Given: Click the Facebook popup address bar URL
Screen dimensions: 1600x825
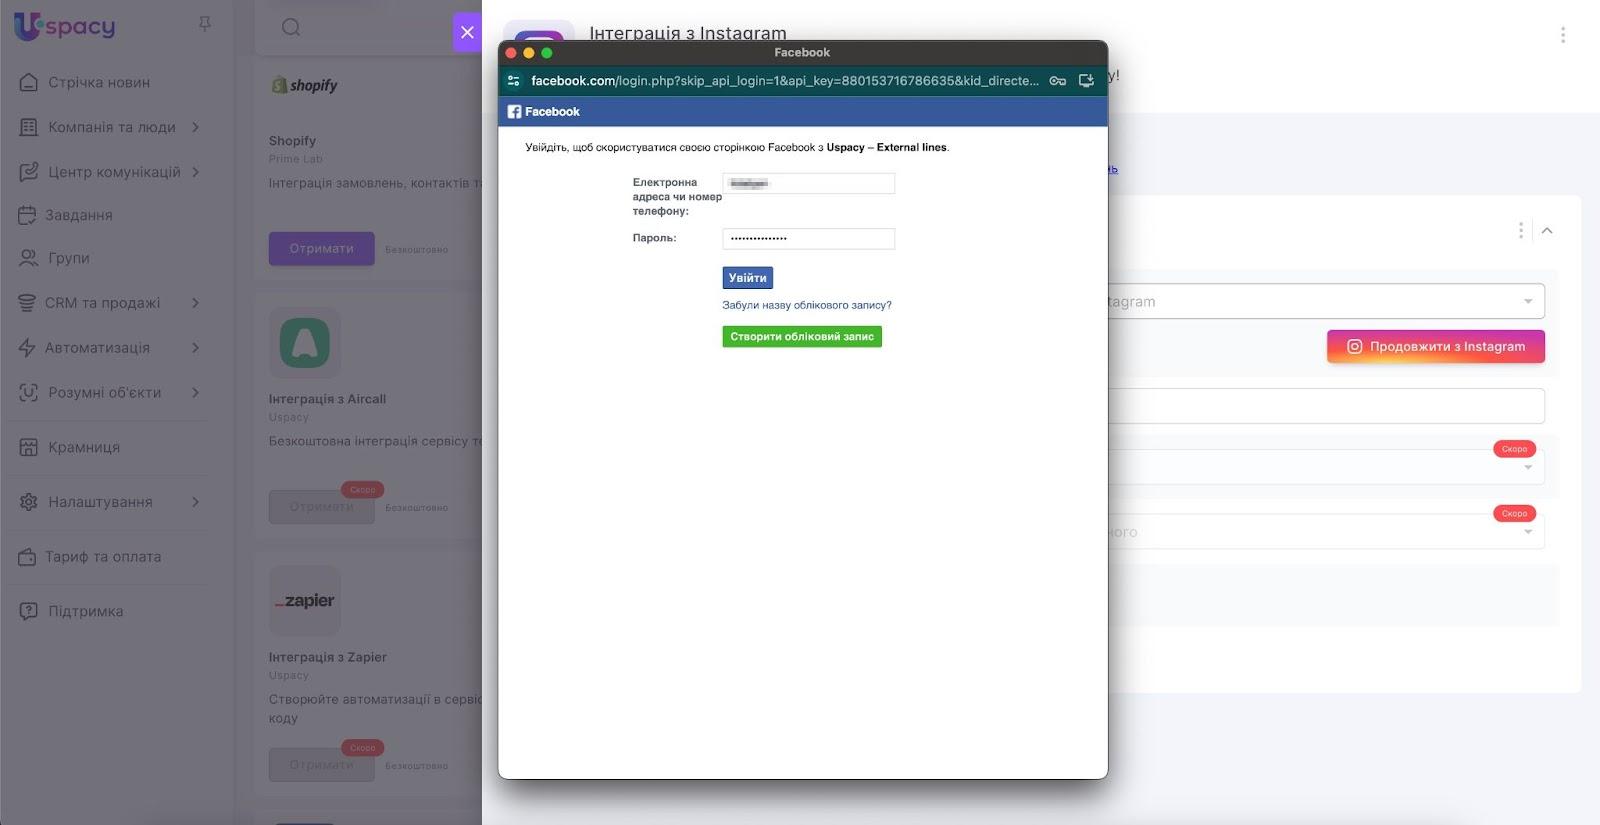Looking at the screenshot, I should tap(784, 81).
